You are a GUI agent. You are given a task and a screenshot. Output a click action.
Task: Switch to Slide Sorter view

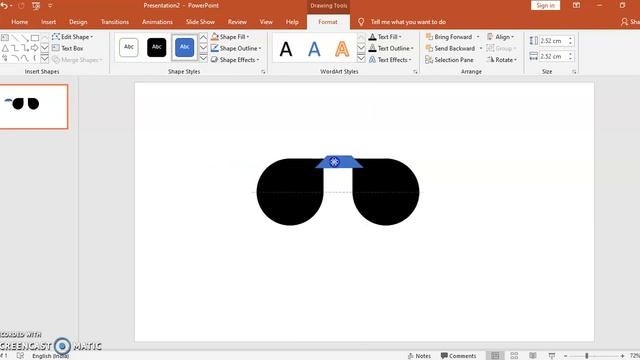[x=514, y=356]
